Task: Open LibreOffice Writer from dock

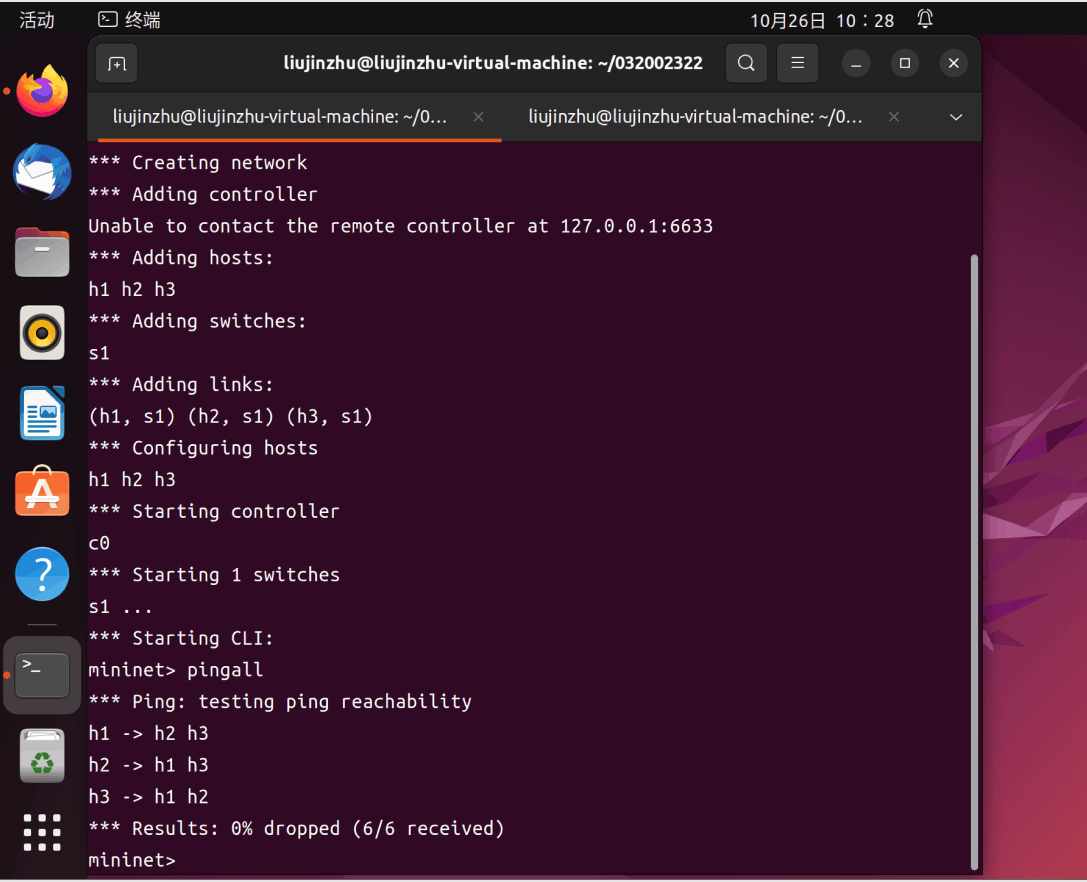Action: click(x=42, y=413)
